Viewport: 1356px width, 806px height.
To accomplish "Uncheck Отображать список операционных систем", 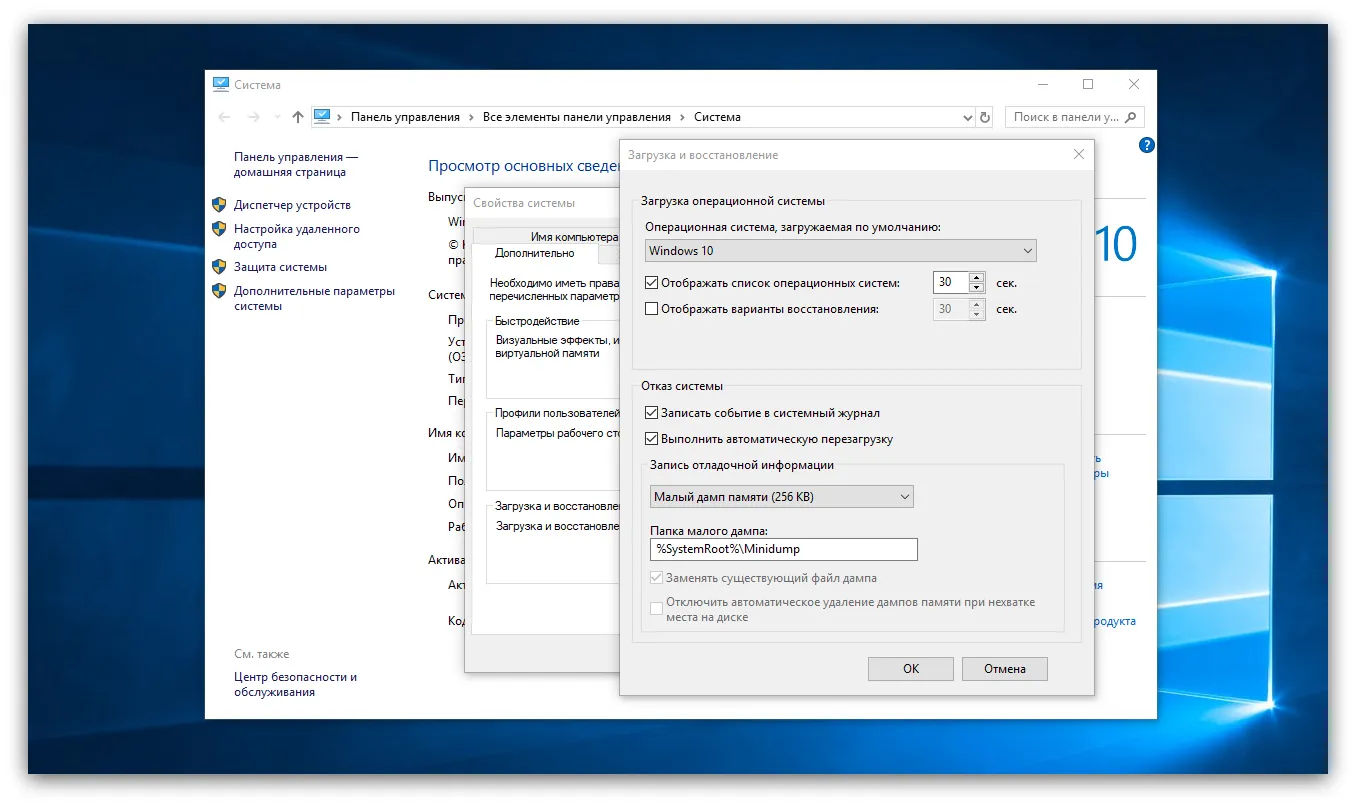I will pos(652,283).
